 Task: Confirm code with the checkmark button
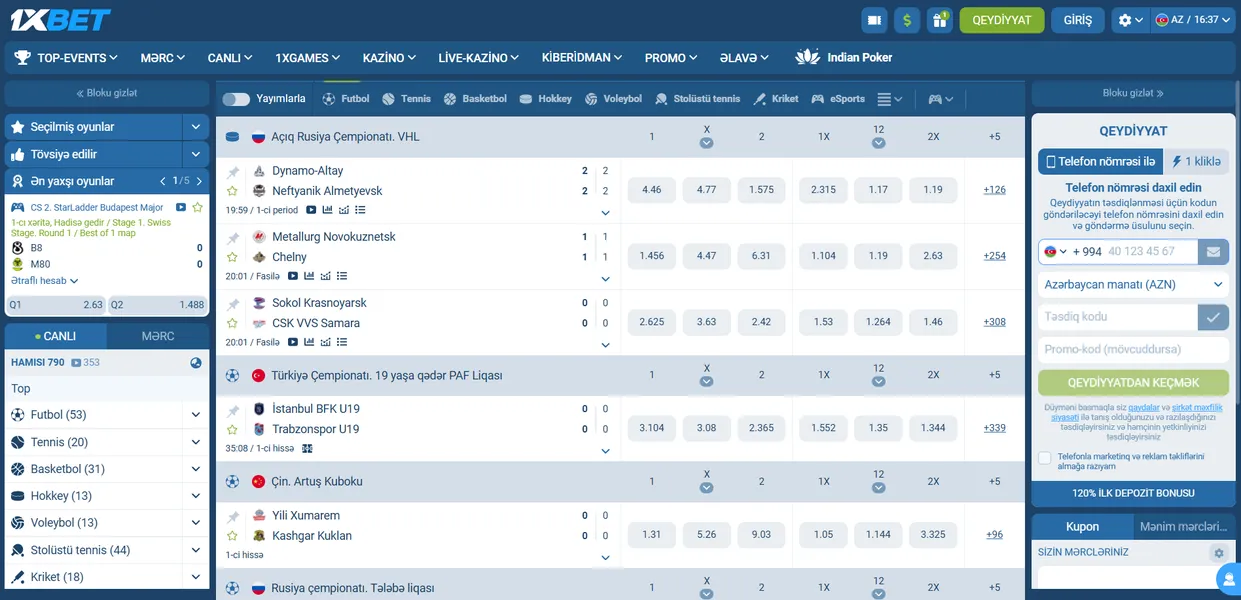(x=1213, y=317)
